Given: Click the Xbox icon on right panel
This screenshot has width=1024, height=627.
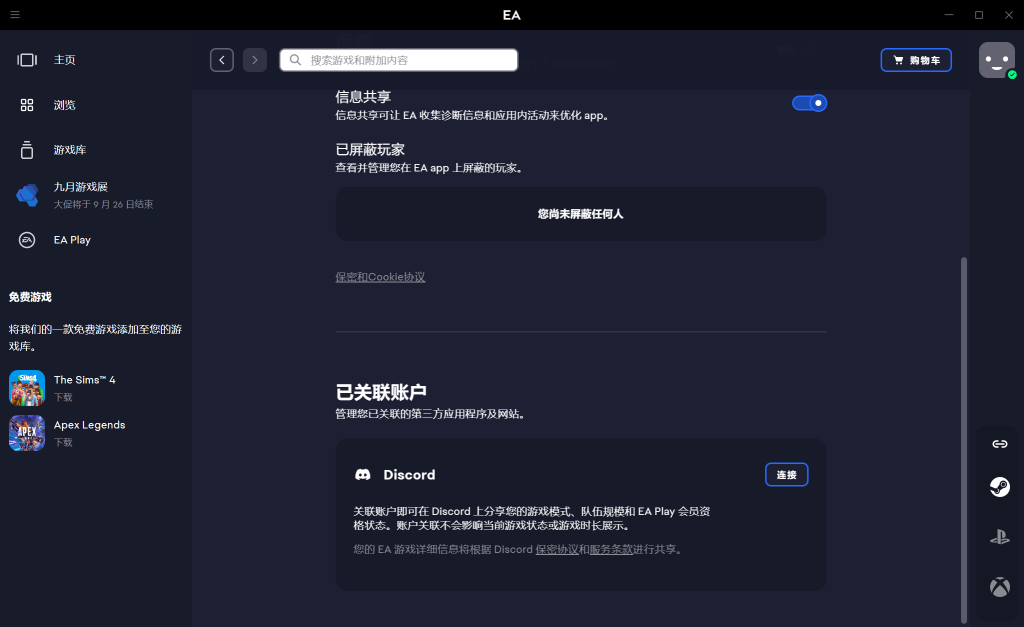Looking at the screenshot, I should coord(1000,587).
